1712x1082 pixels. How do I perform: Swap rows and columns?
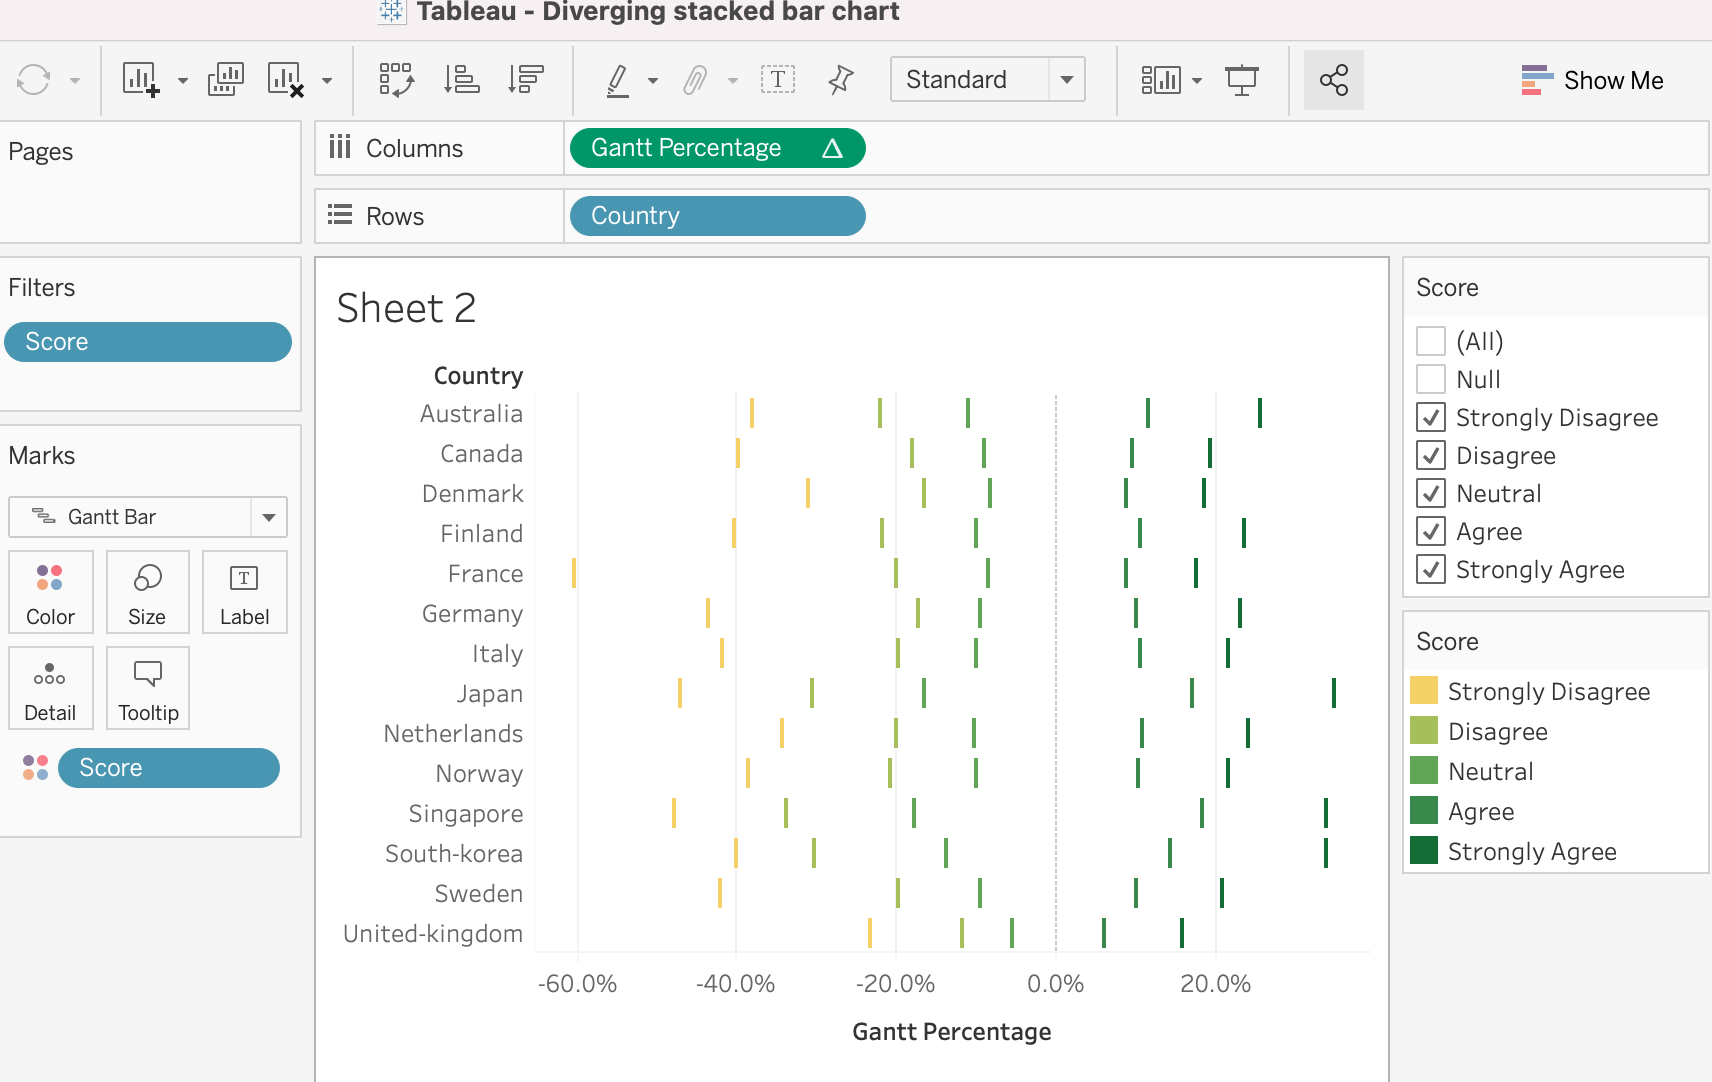tap(397, 80)
